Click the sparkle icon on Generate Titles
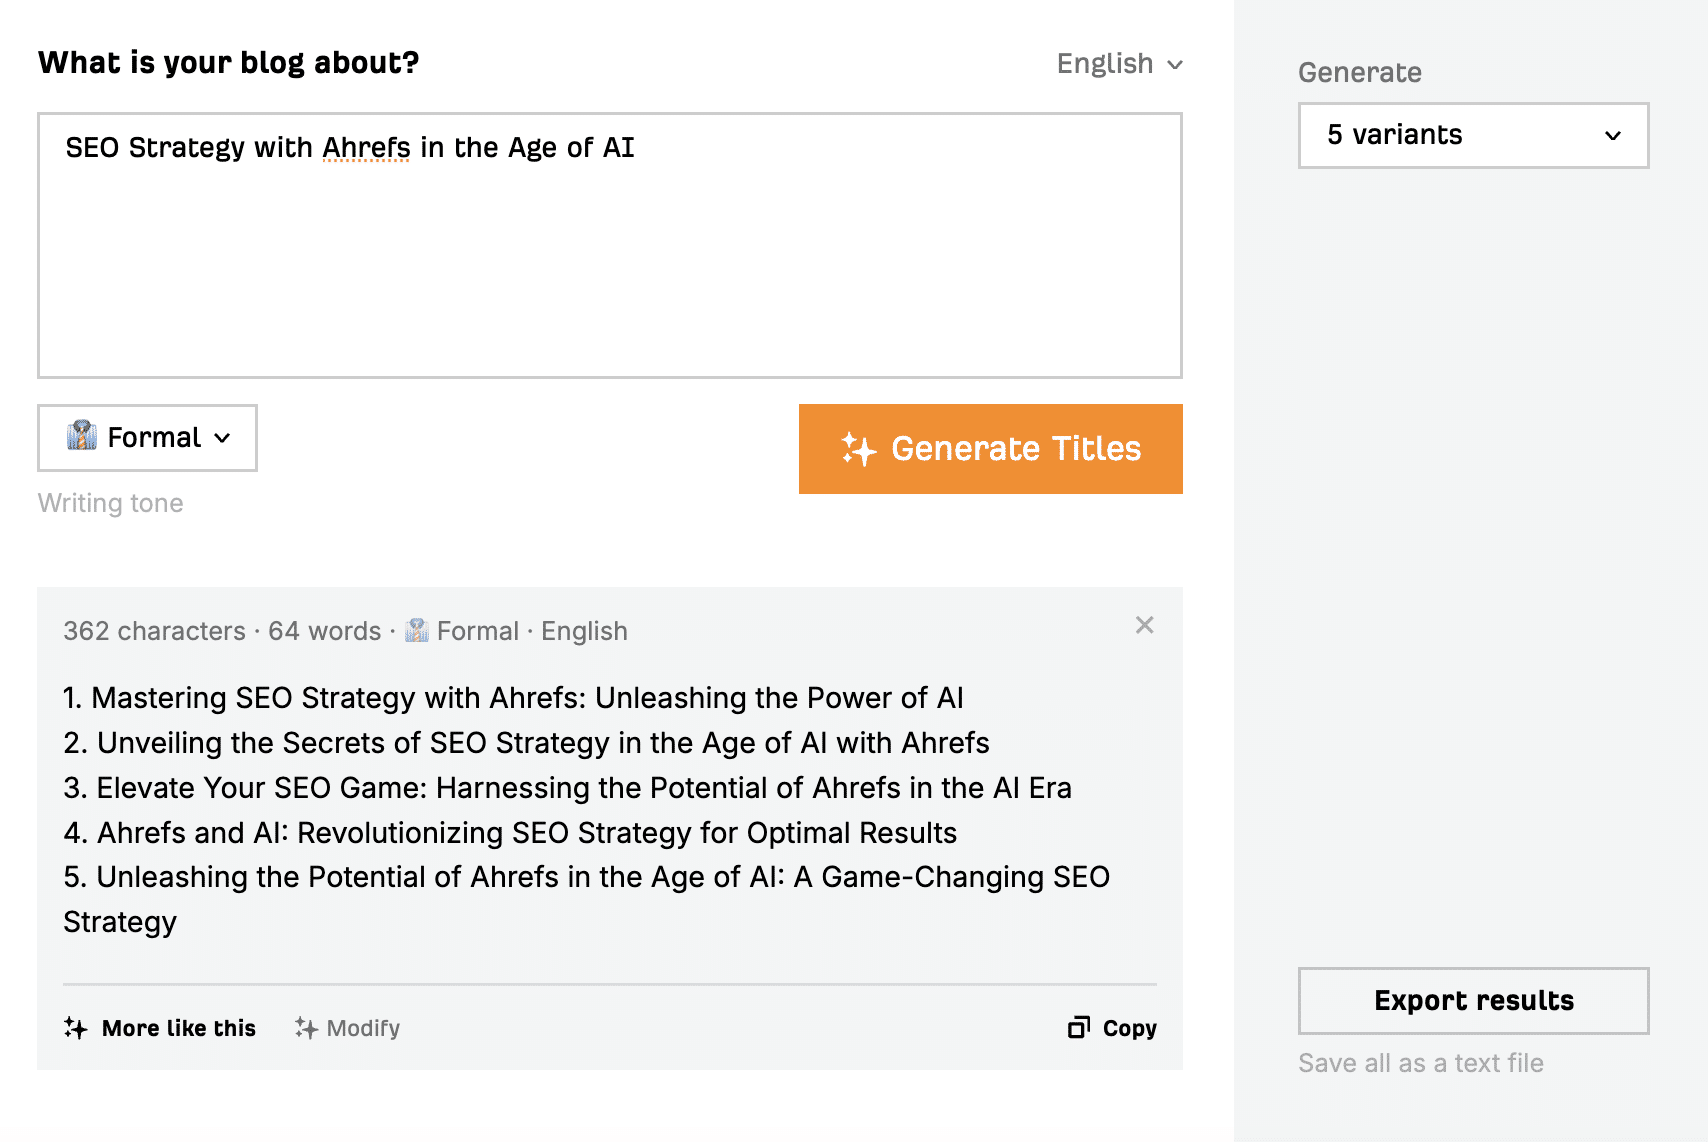The width and height of the screenshot is (1708, 1142). coord(858,450)
